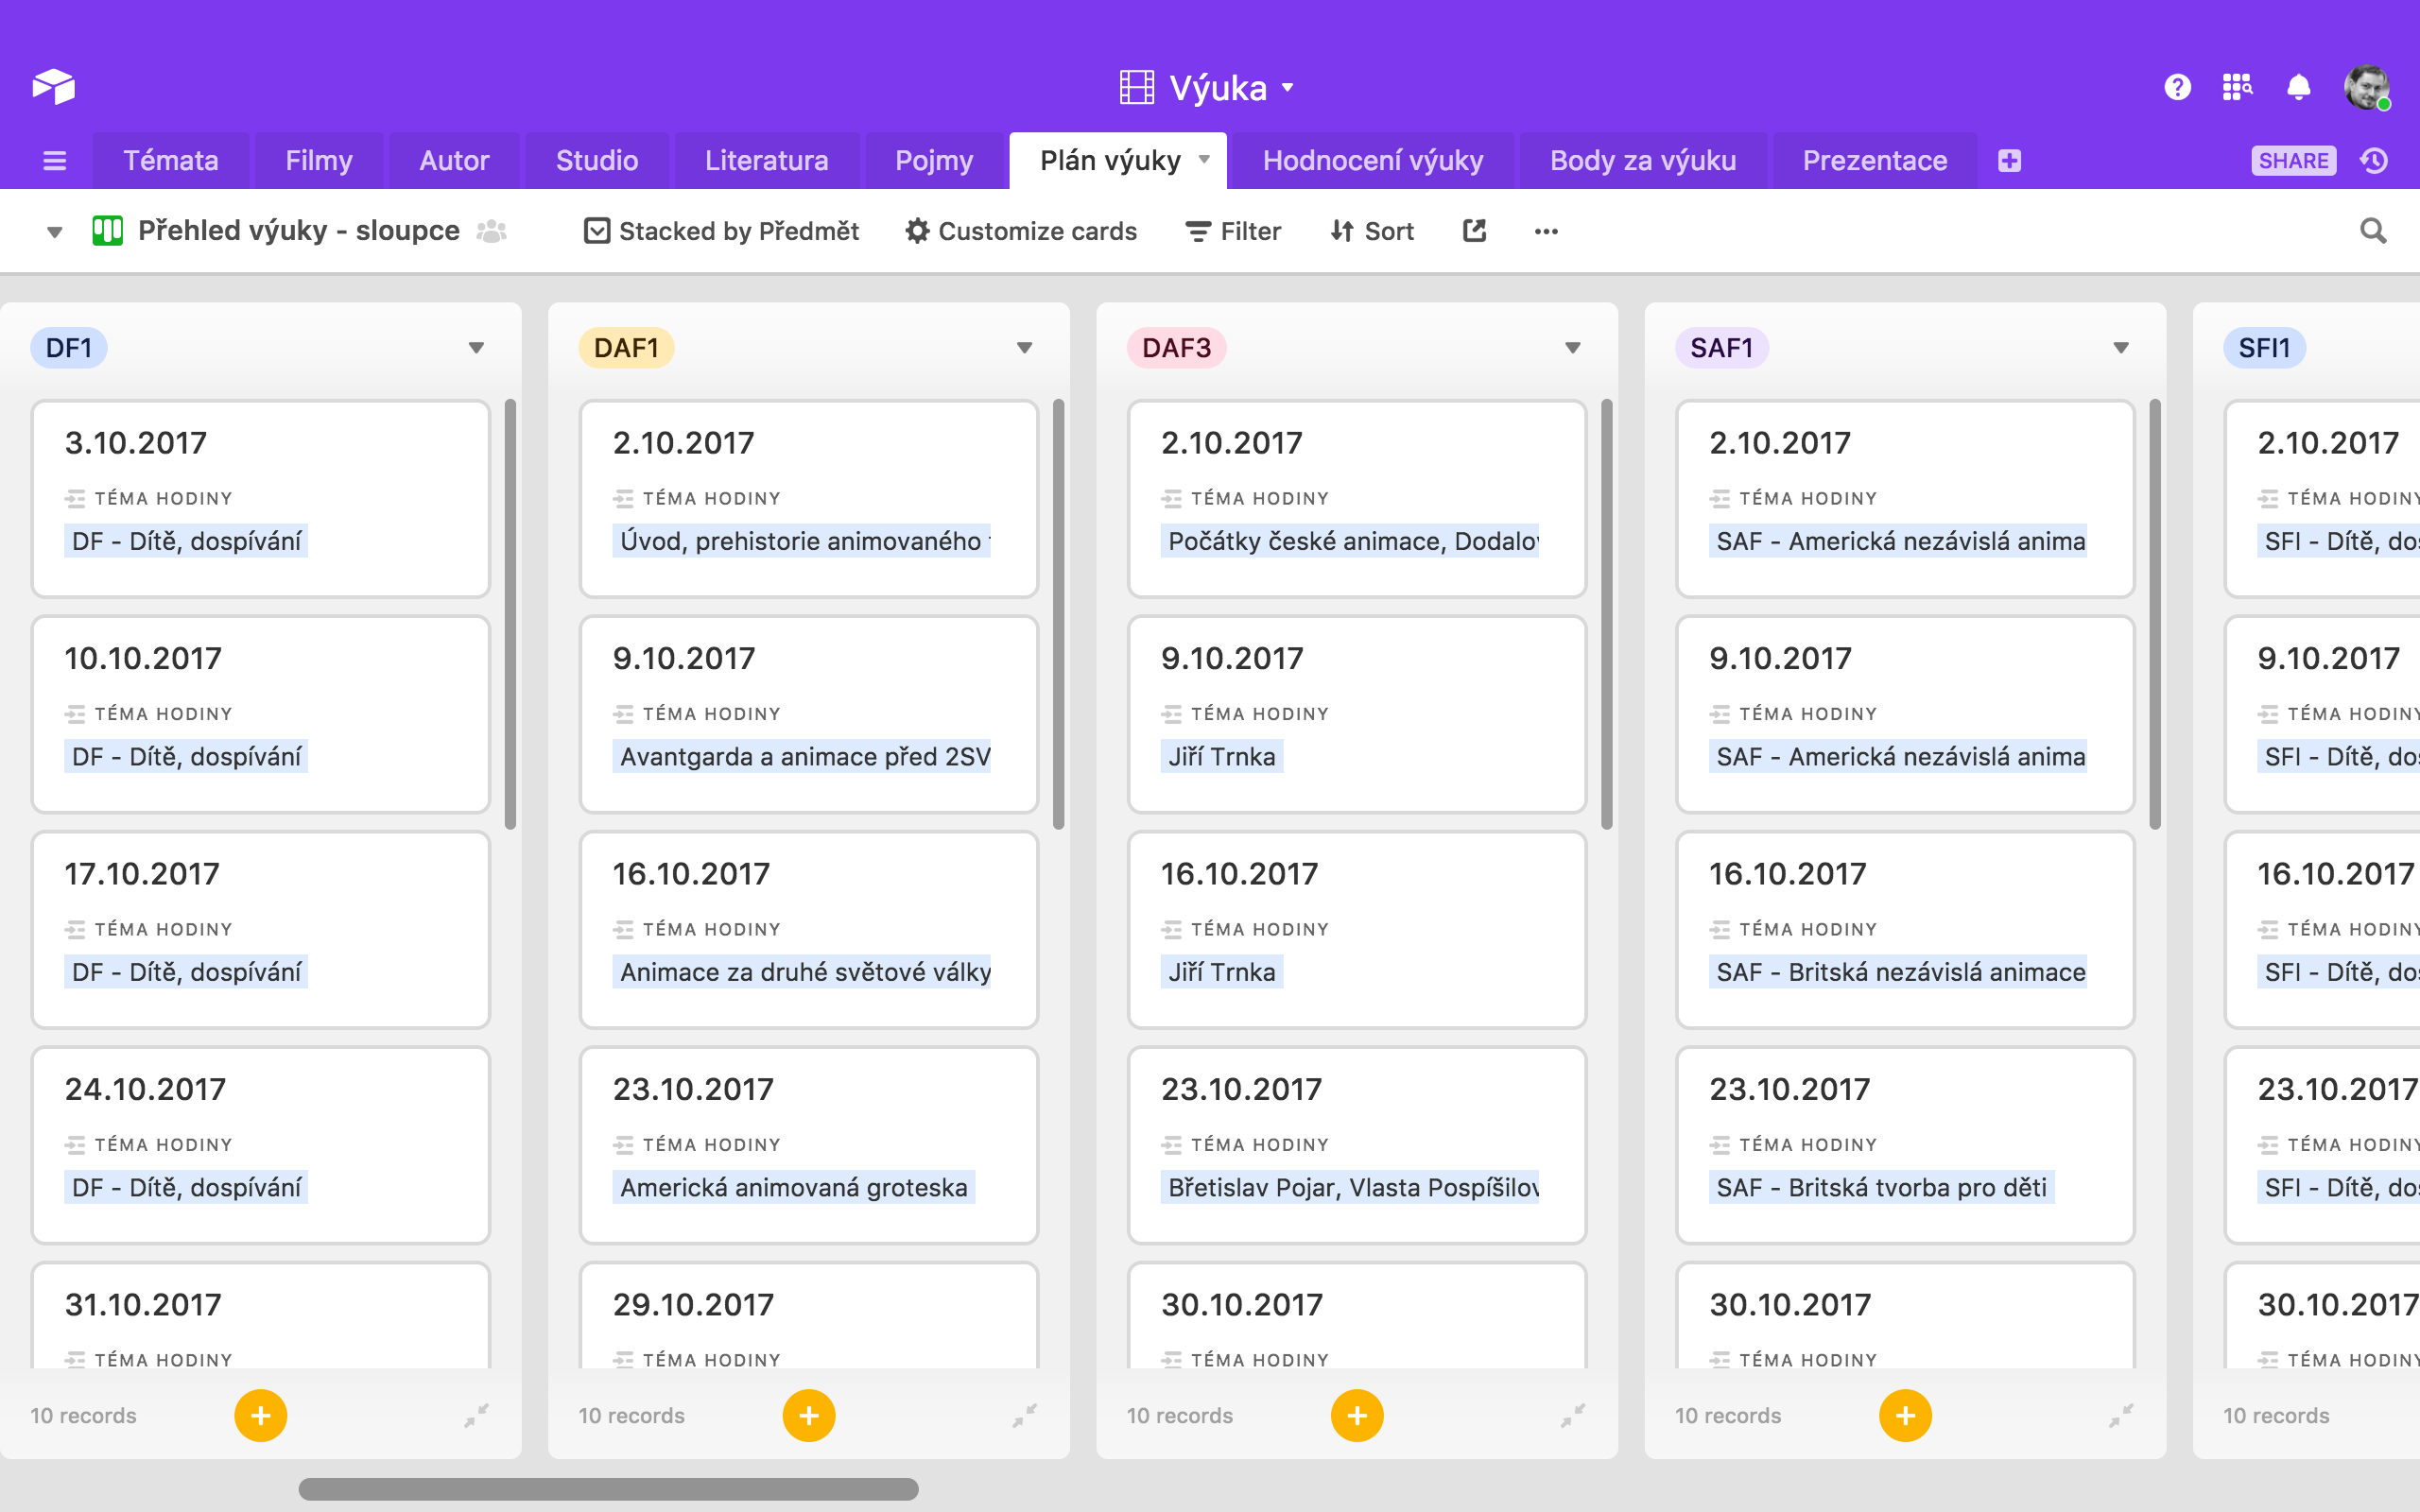Screen dimensions: 2420x1512
Task: Add a record to DAF1 stack
Action: click(808, 1415)
